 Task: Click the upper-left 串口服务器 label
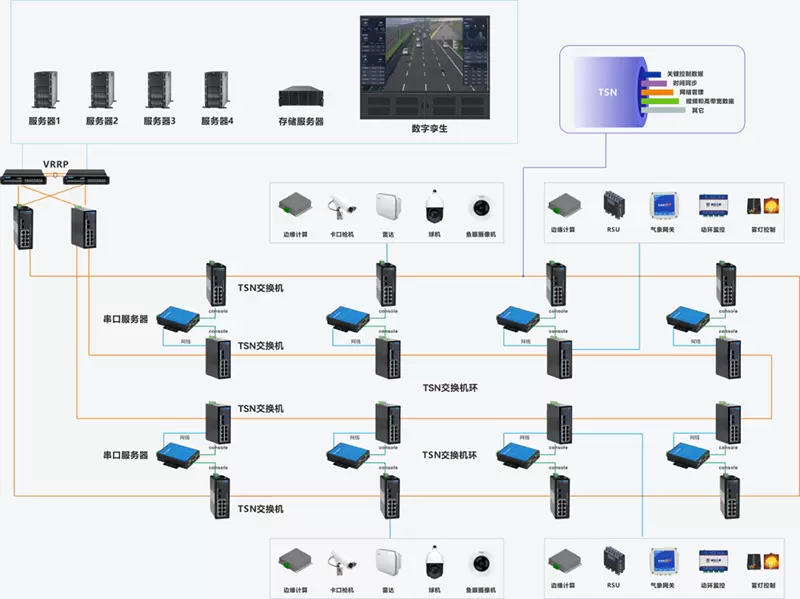click(x=126, y=320)
